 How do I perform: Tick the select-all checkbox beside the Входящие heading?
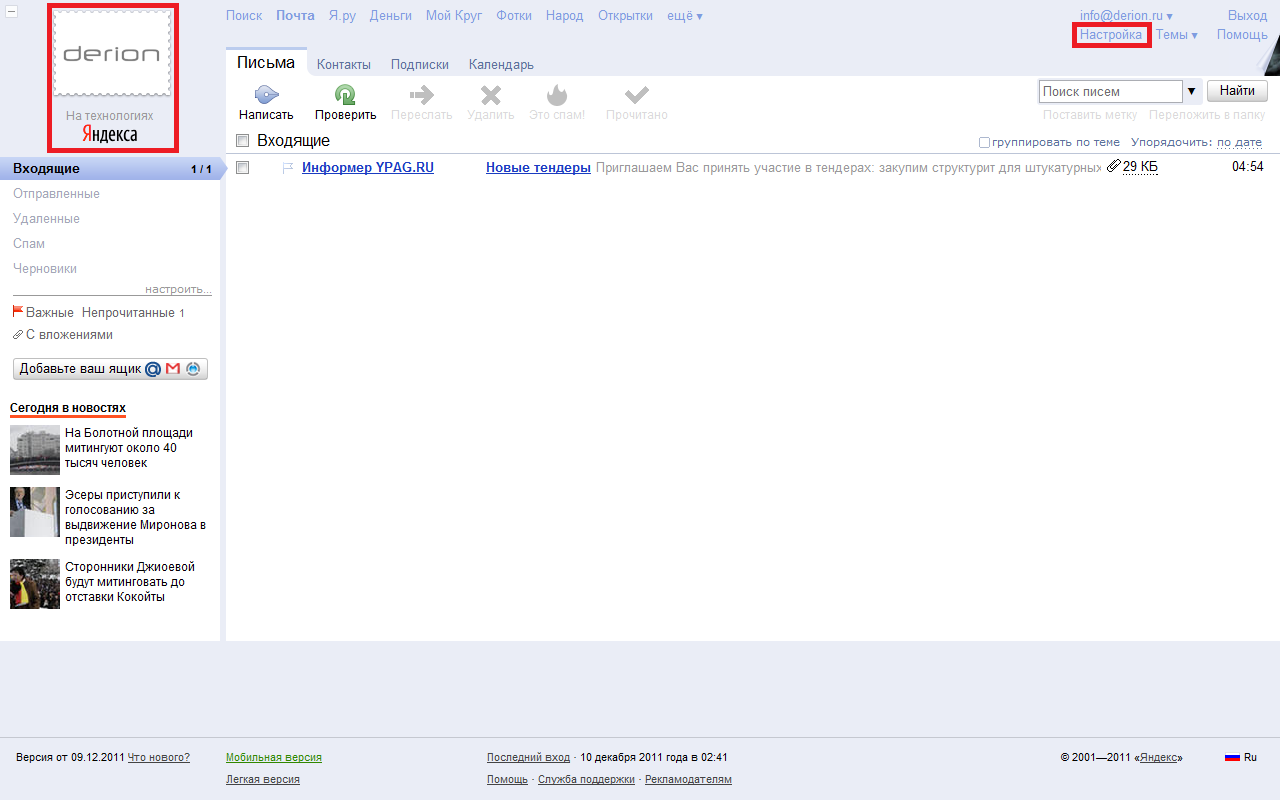coord(242,141)
